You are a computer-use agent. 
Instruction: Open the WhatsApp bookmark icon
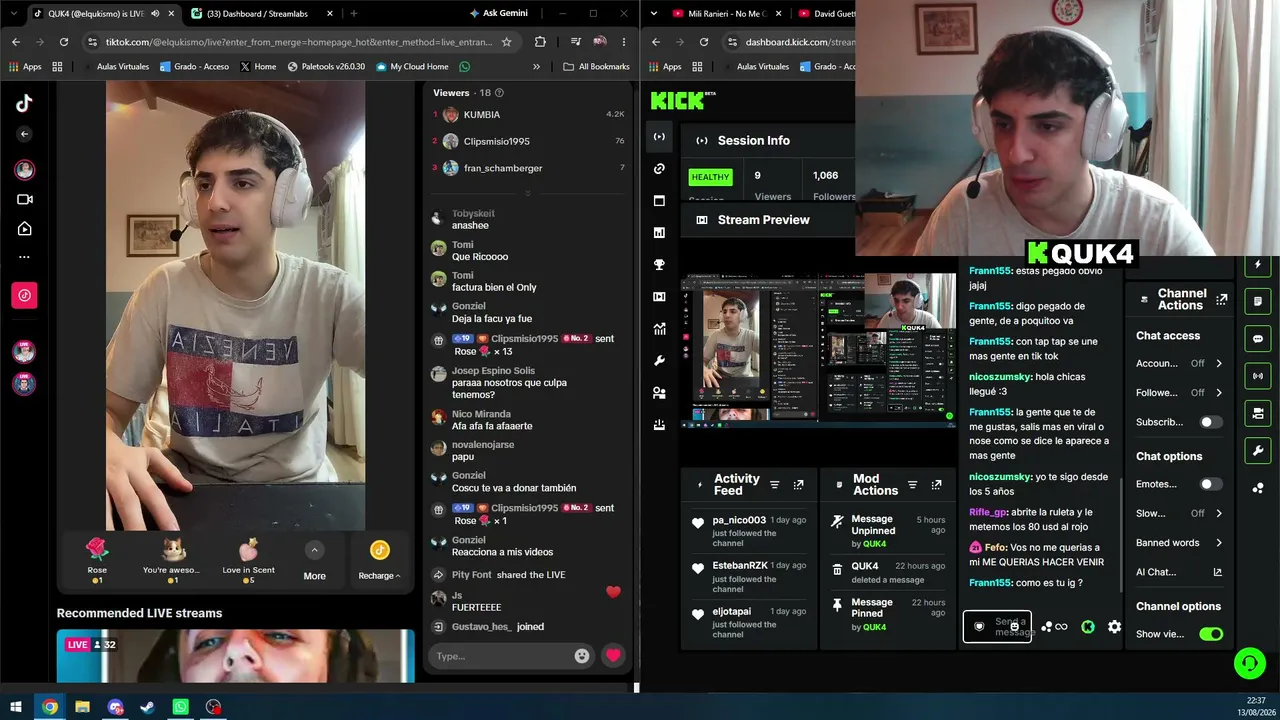coord(464,67)
